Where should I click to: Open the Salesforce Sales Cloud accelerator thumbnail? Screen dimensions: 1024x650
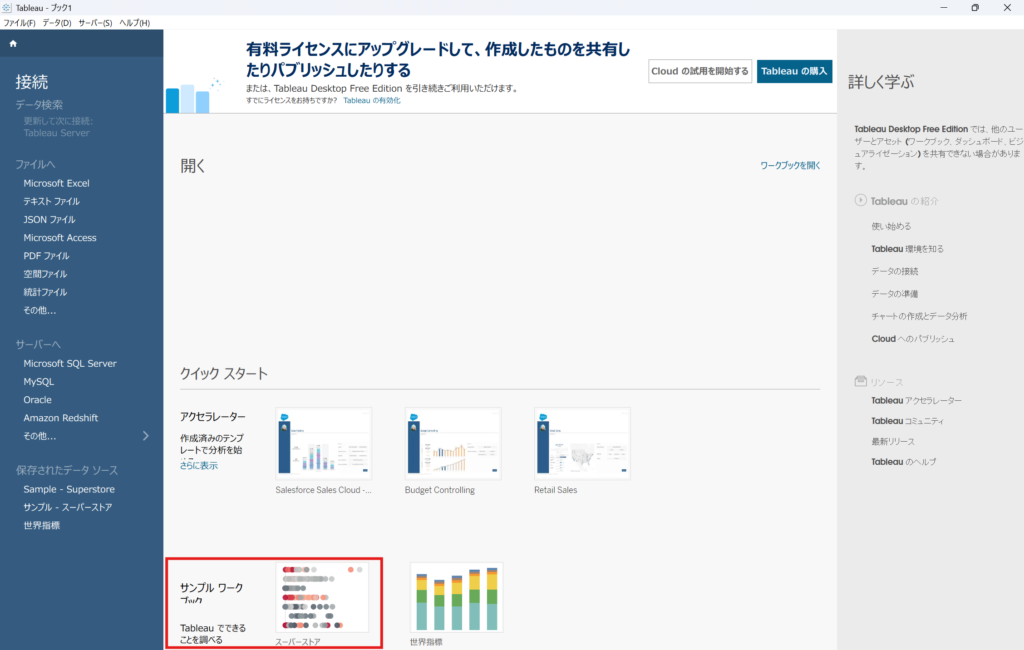(323, 443)
